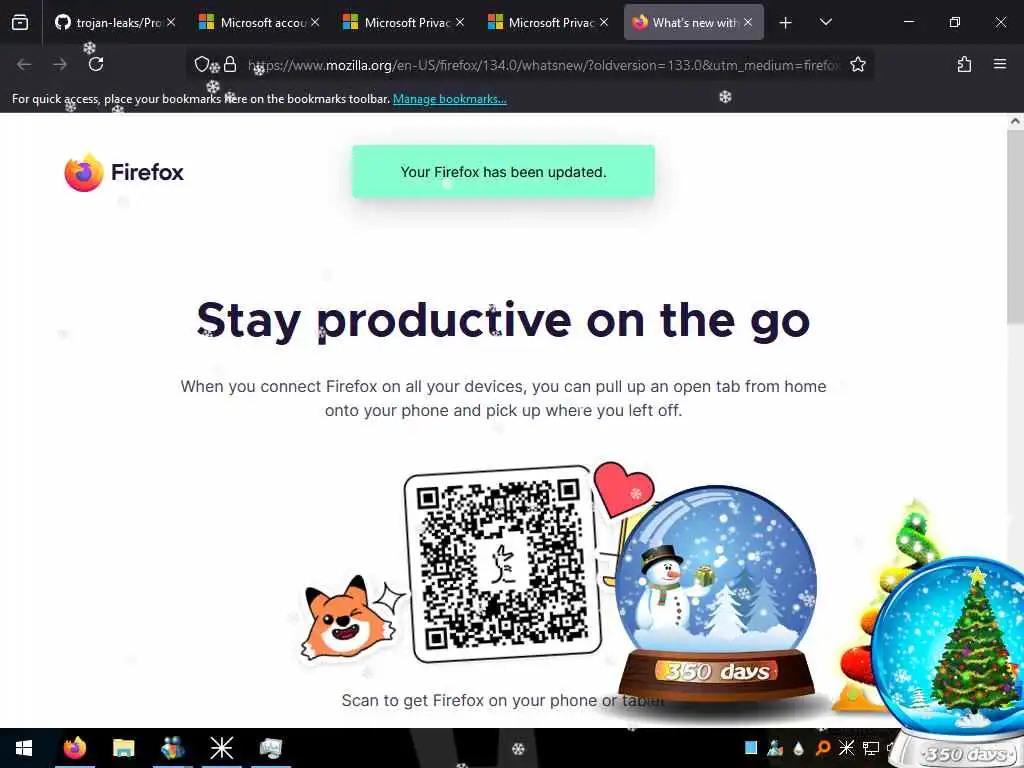Open the network monitor tray icon

[x=871, y=748]
